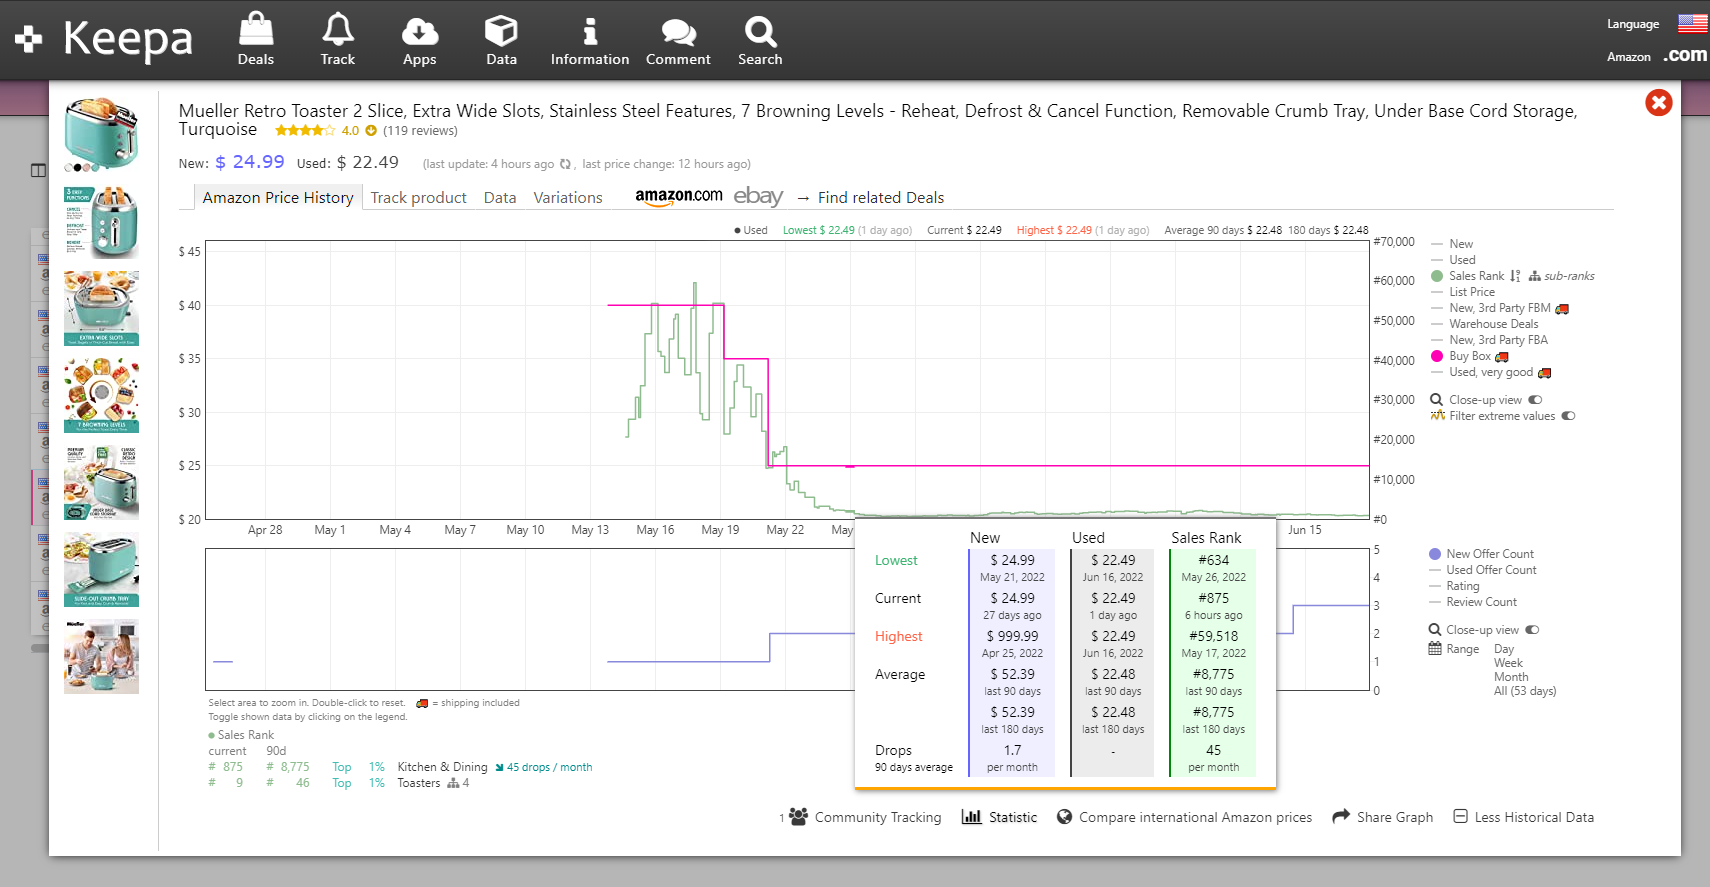Toggle the Buy Box legend entry
This screenshot has height=887, width=1710.
tap(1469, 356)
